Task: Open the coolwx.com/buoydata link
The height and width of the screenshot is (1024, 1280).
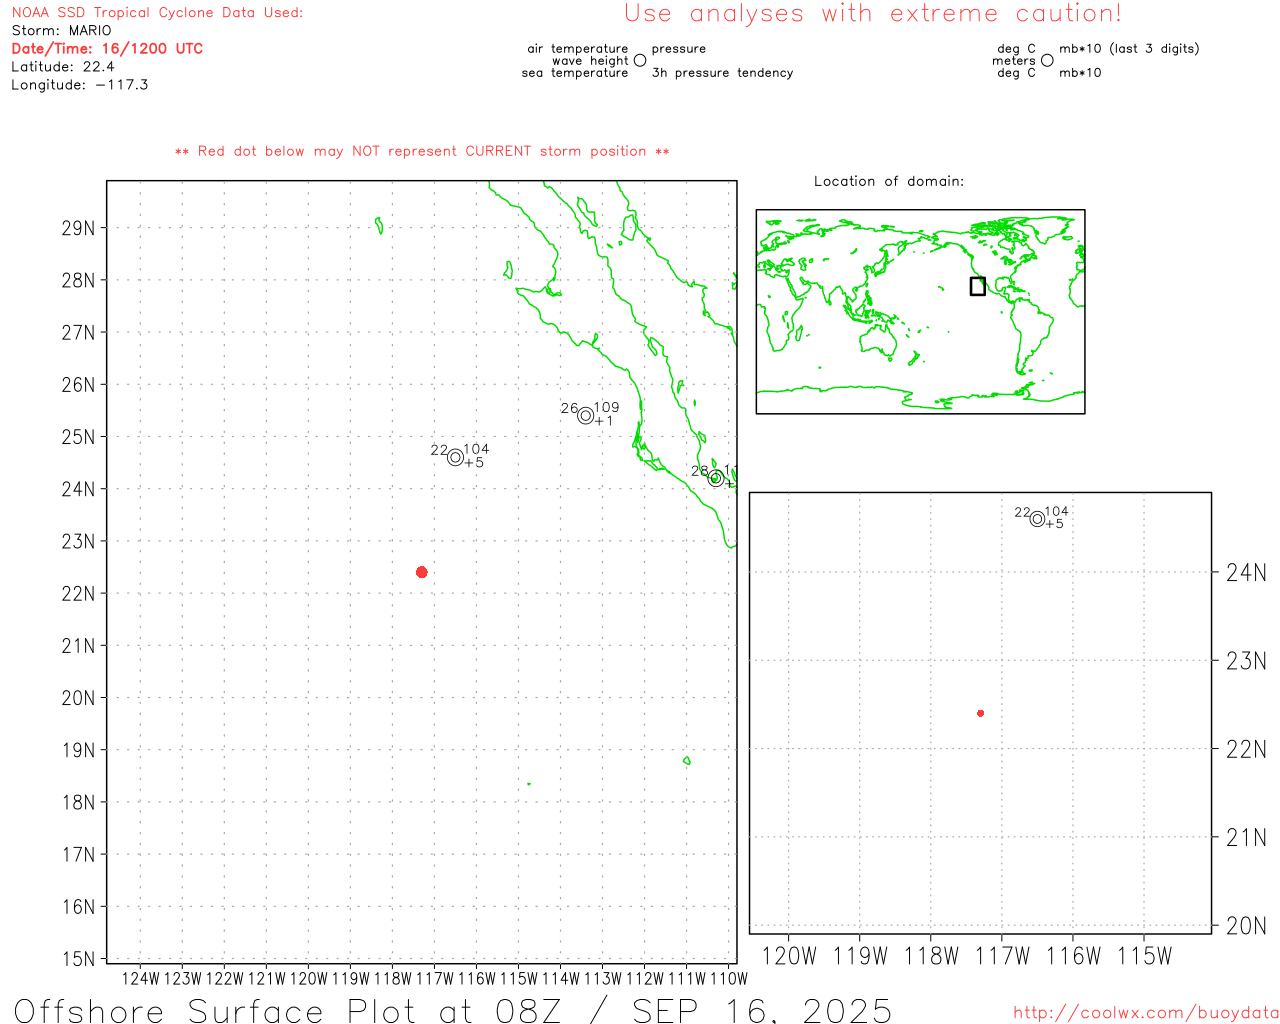Action: [1146, 1013]
